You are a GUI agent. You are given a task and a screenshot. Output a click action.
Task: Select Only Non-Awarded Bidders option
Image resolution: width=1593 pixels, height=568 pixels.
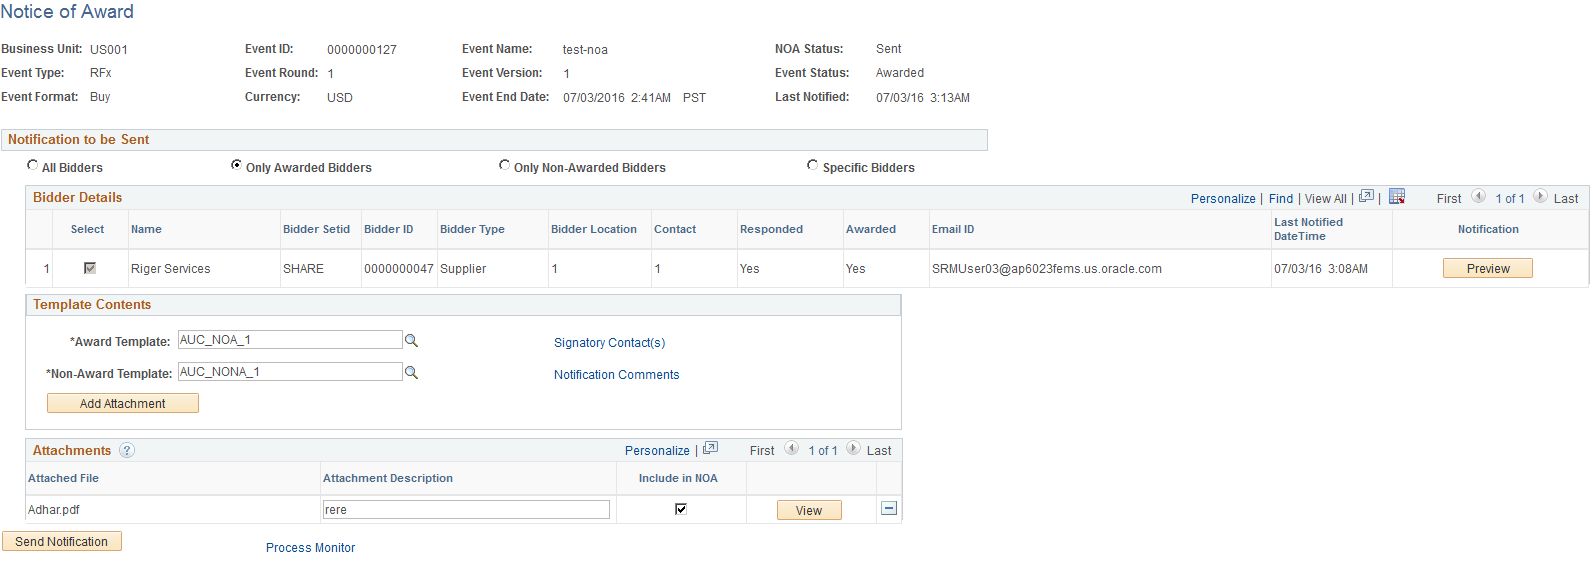[x=505, y=166]
